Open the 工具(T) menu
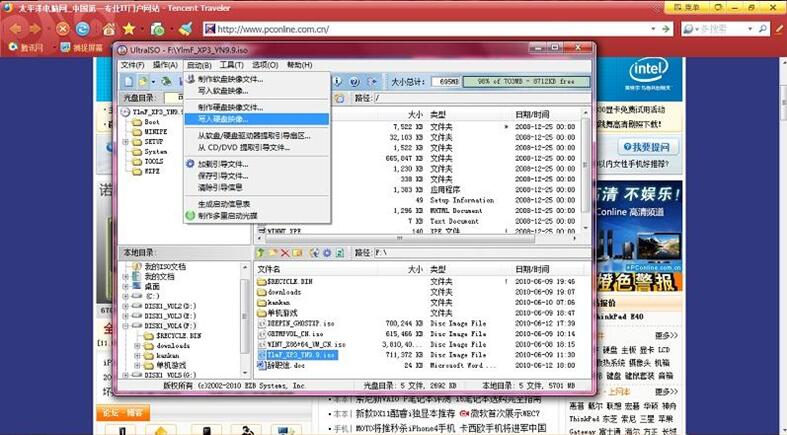This screenshot has width=787, height=435. 231,65
